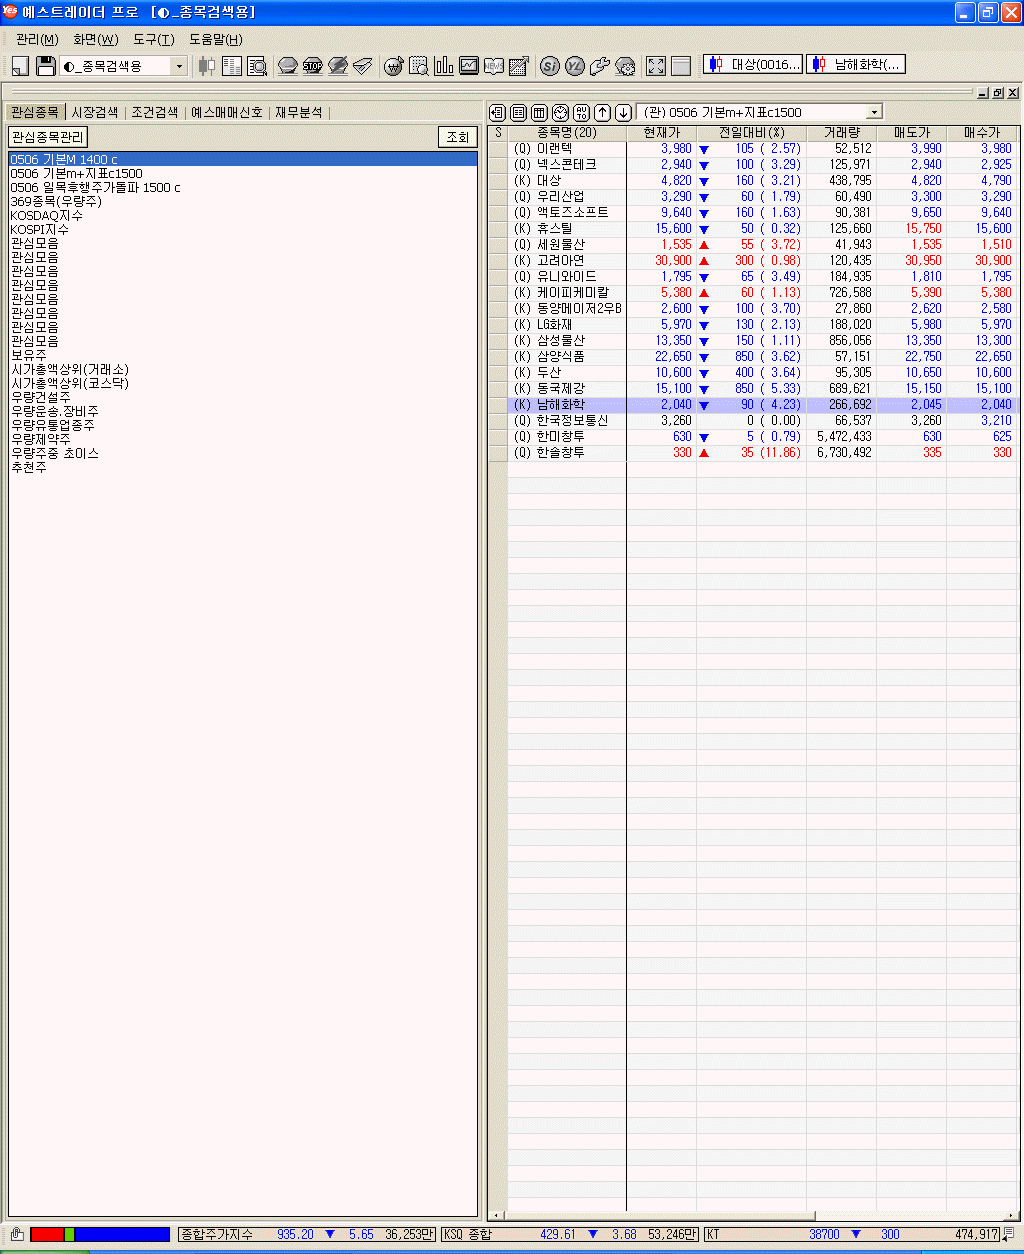Viewport: 1024px width, 1254px height.
Task: Click the YL circular toolbar icon
Action: [x=574, y=66]
